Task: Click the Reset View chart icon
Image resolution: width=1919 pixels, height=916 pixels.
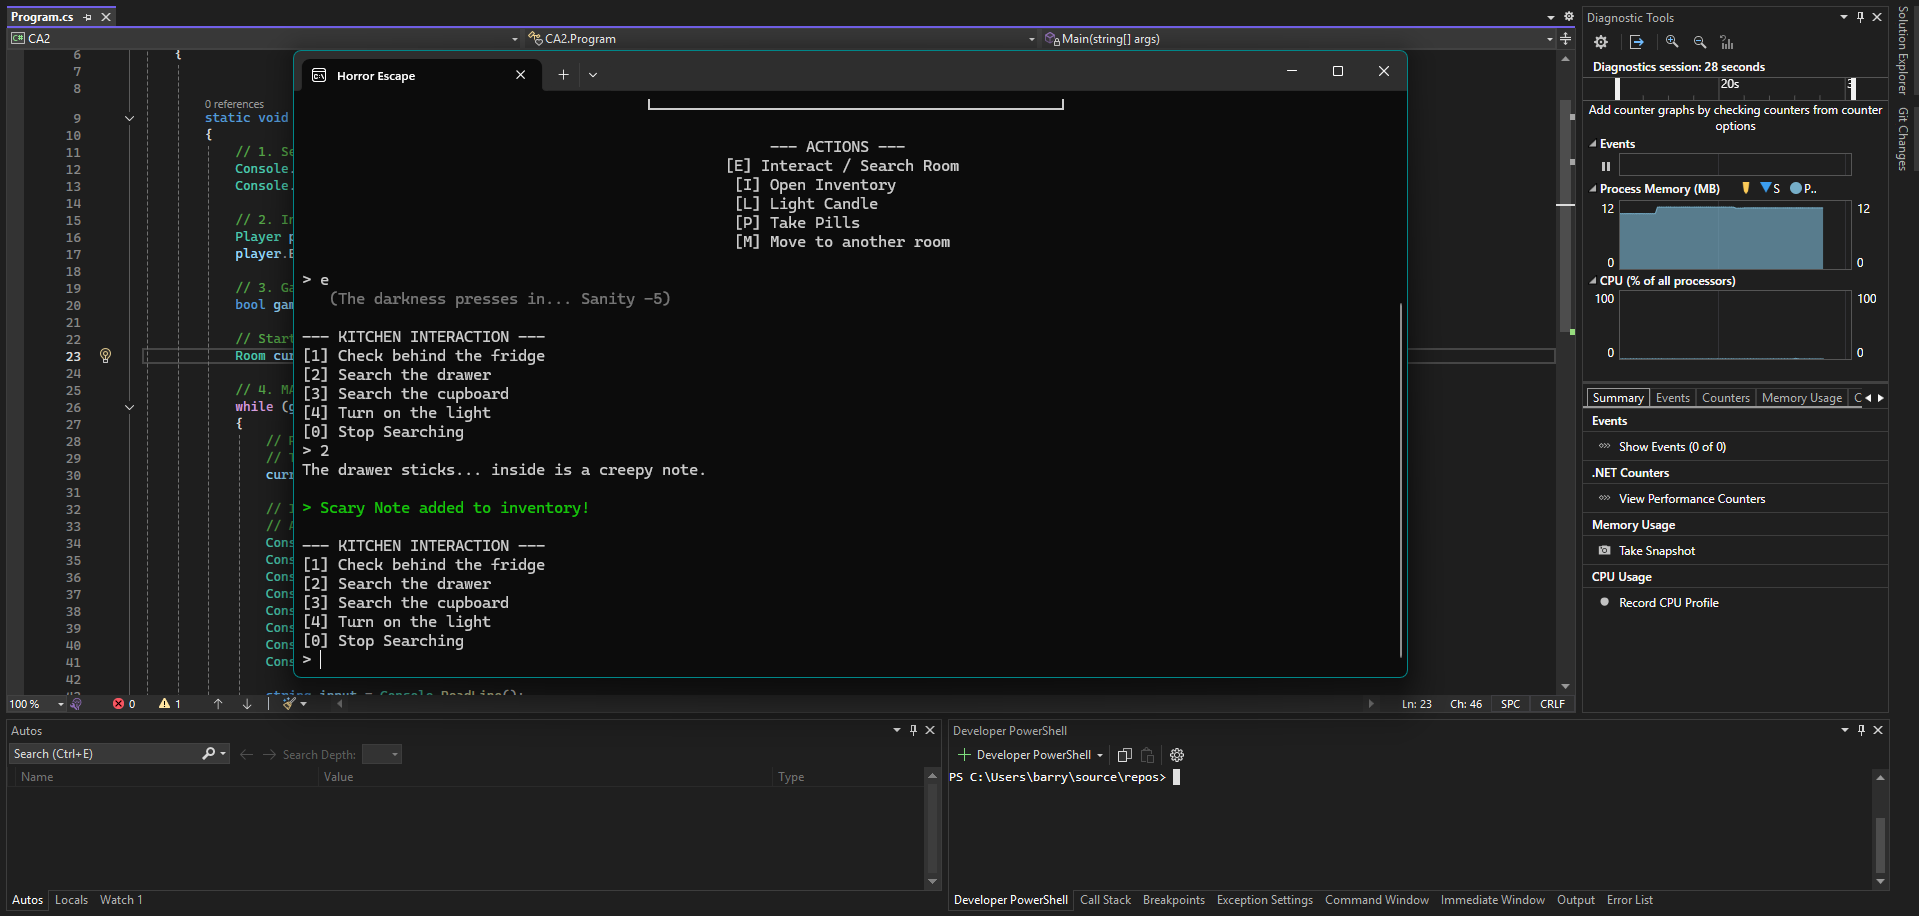Action: [x=1727, y=42]
